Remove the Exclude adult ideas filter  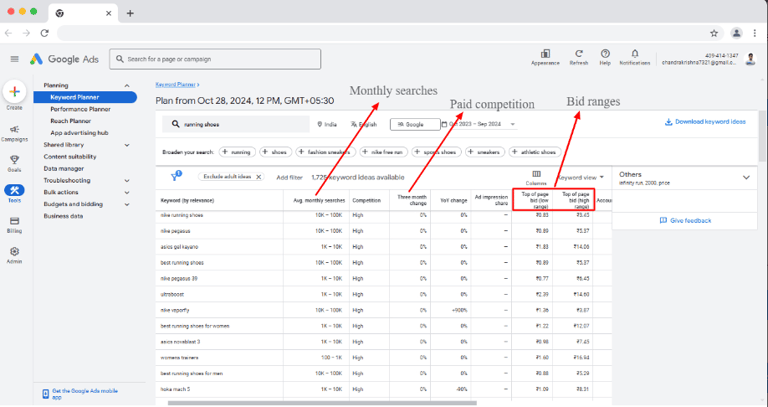coord(257,176)
